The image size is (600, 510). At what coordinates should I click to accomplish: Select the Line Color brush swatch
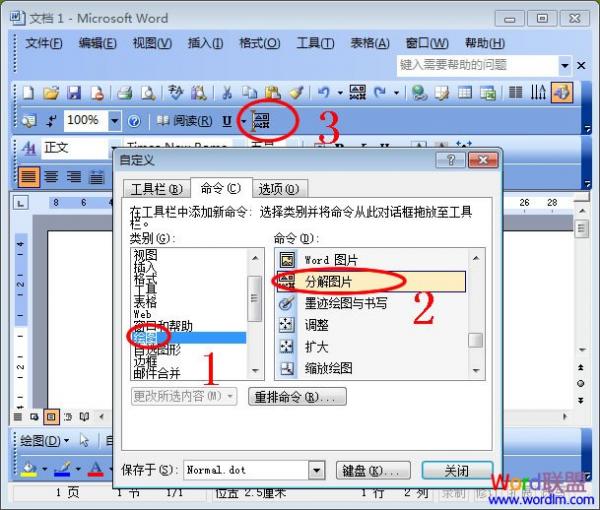click(63, 468)
